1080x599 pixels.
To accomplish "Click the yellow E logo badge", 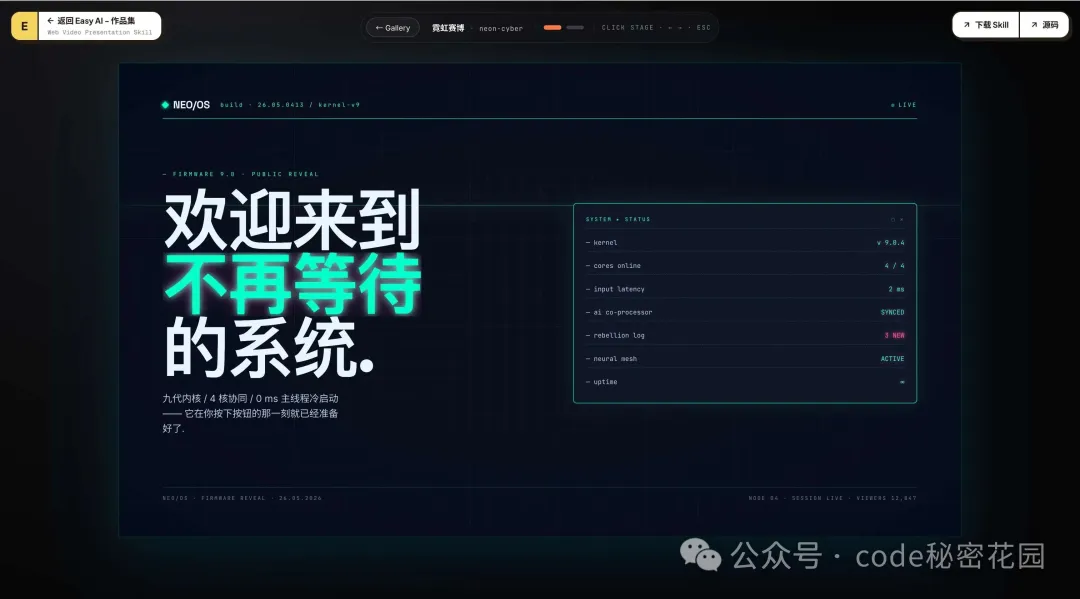I will click(x=25, y=26).
